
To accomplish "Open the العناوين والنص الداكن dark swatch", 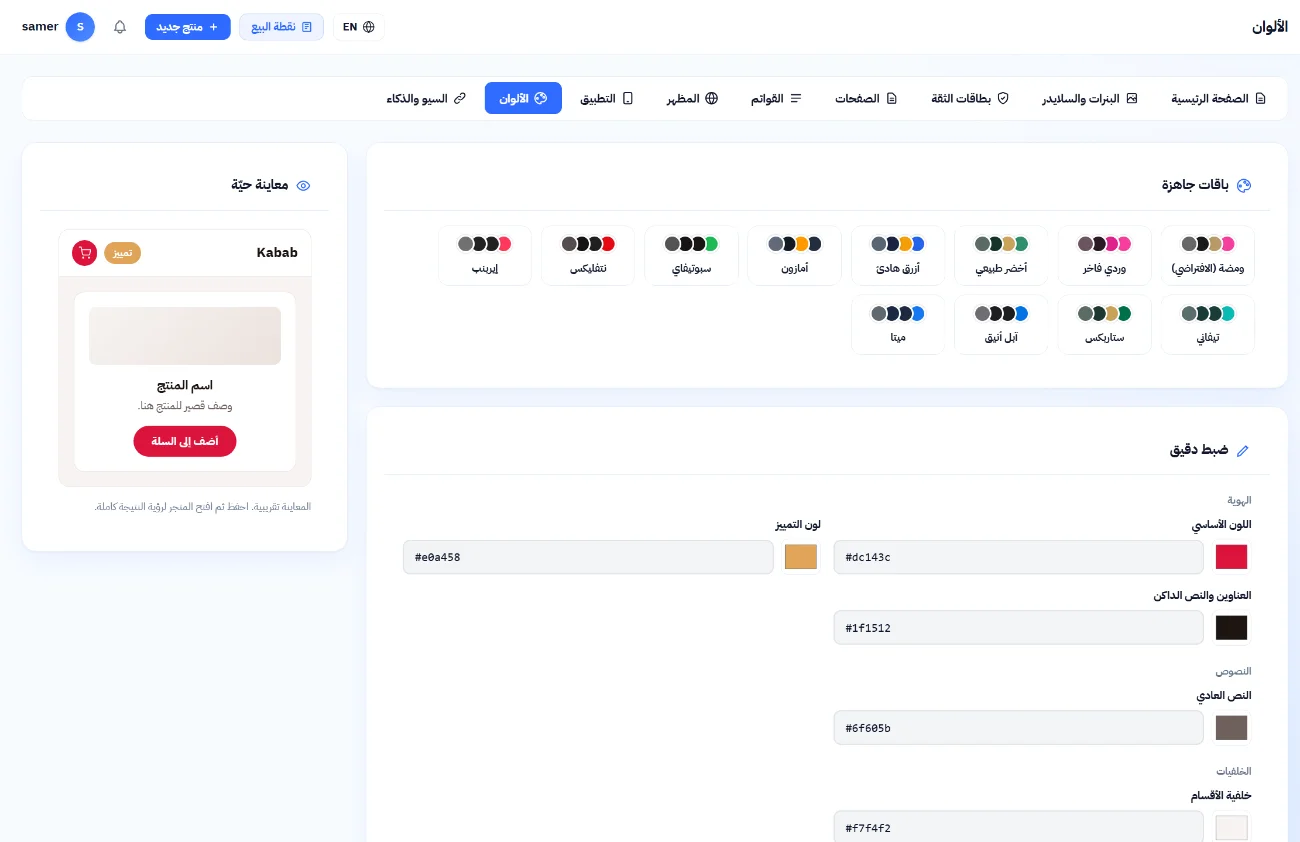I will [1231, 628].
